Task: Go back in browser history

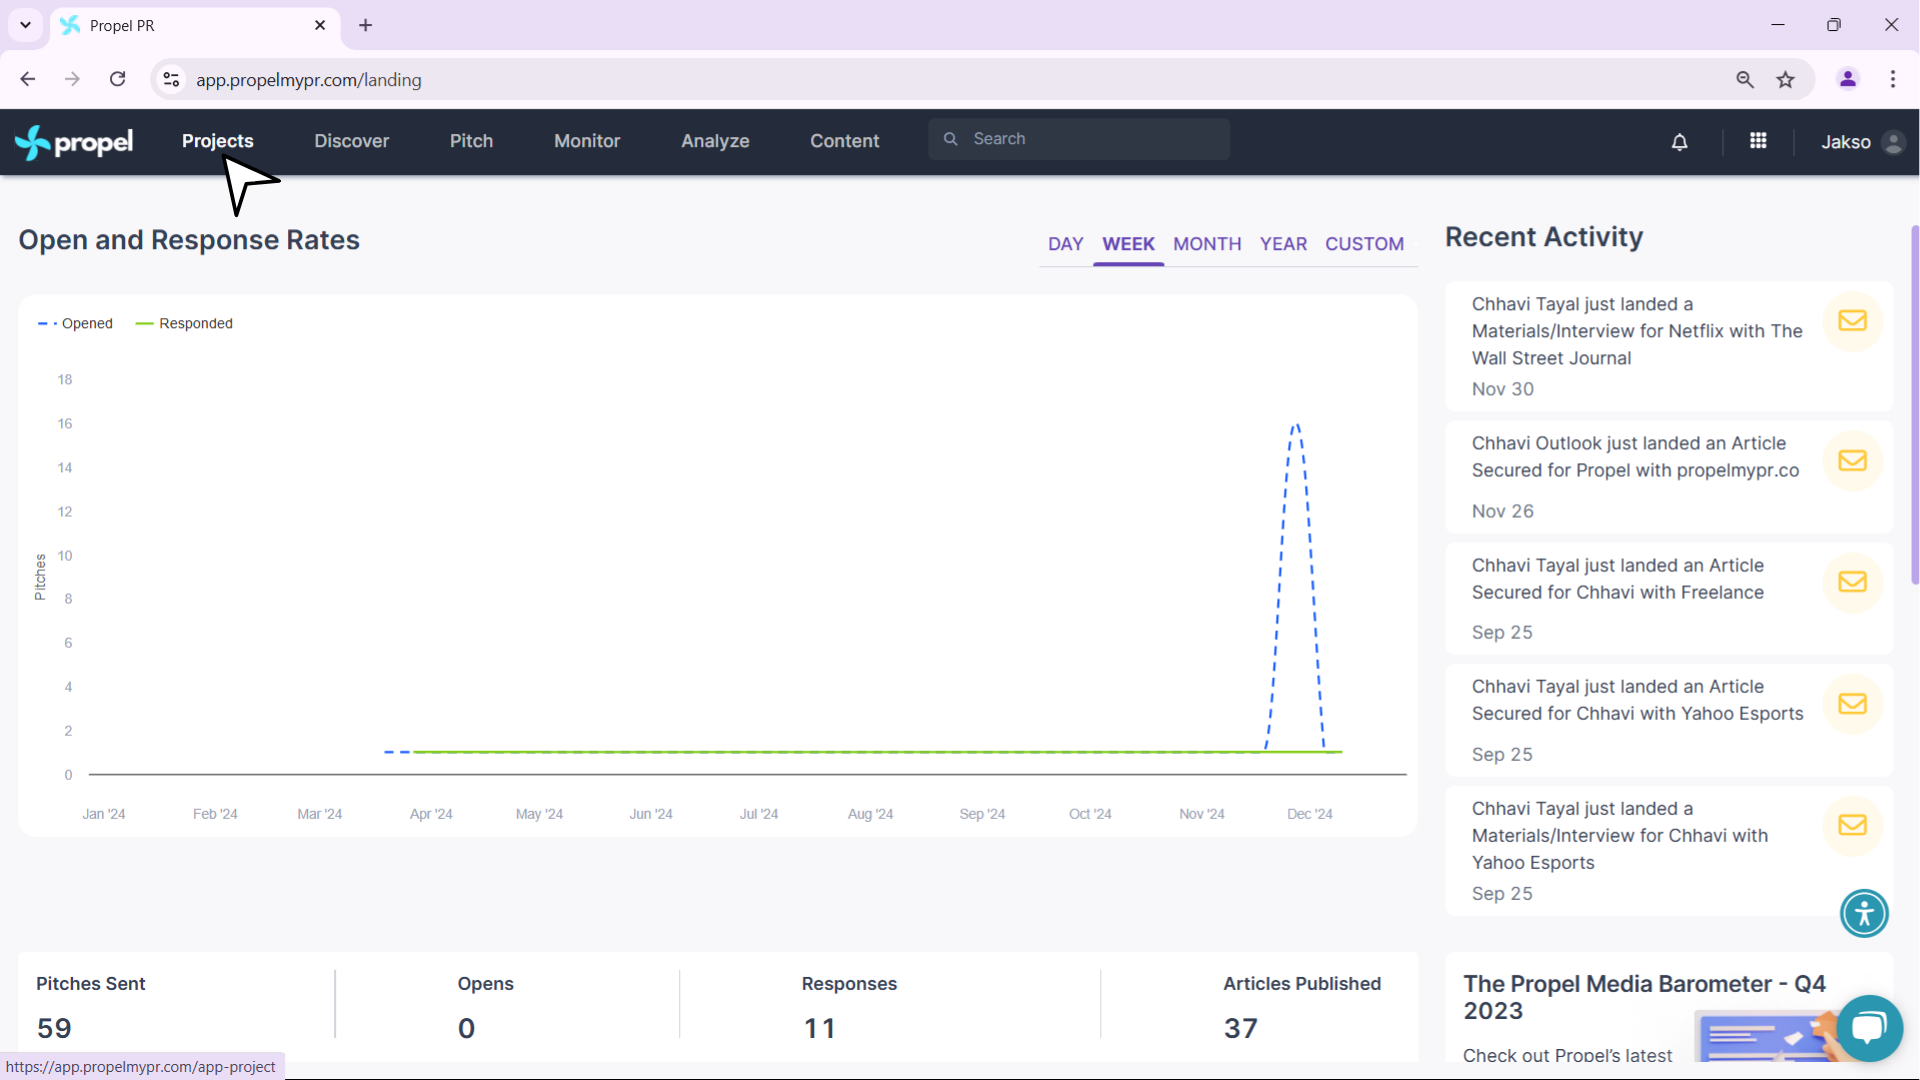Action: click(x=28, y=79)
